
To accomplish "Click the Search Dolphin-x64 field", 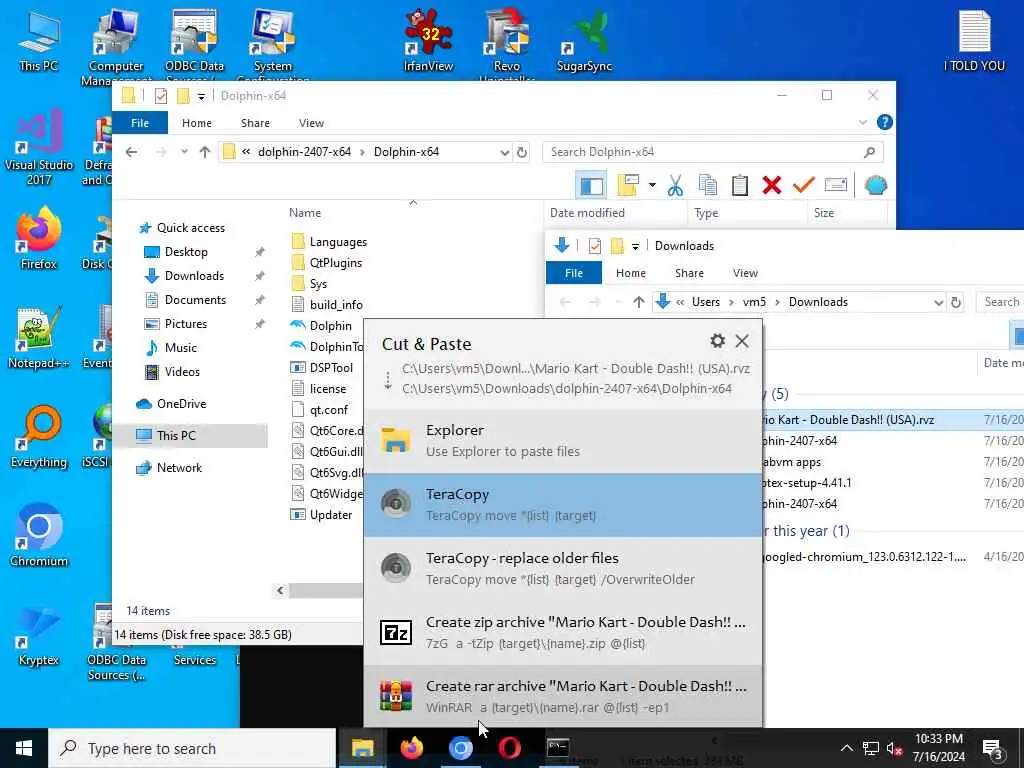I will click(x=712, y=152).
